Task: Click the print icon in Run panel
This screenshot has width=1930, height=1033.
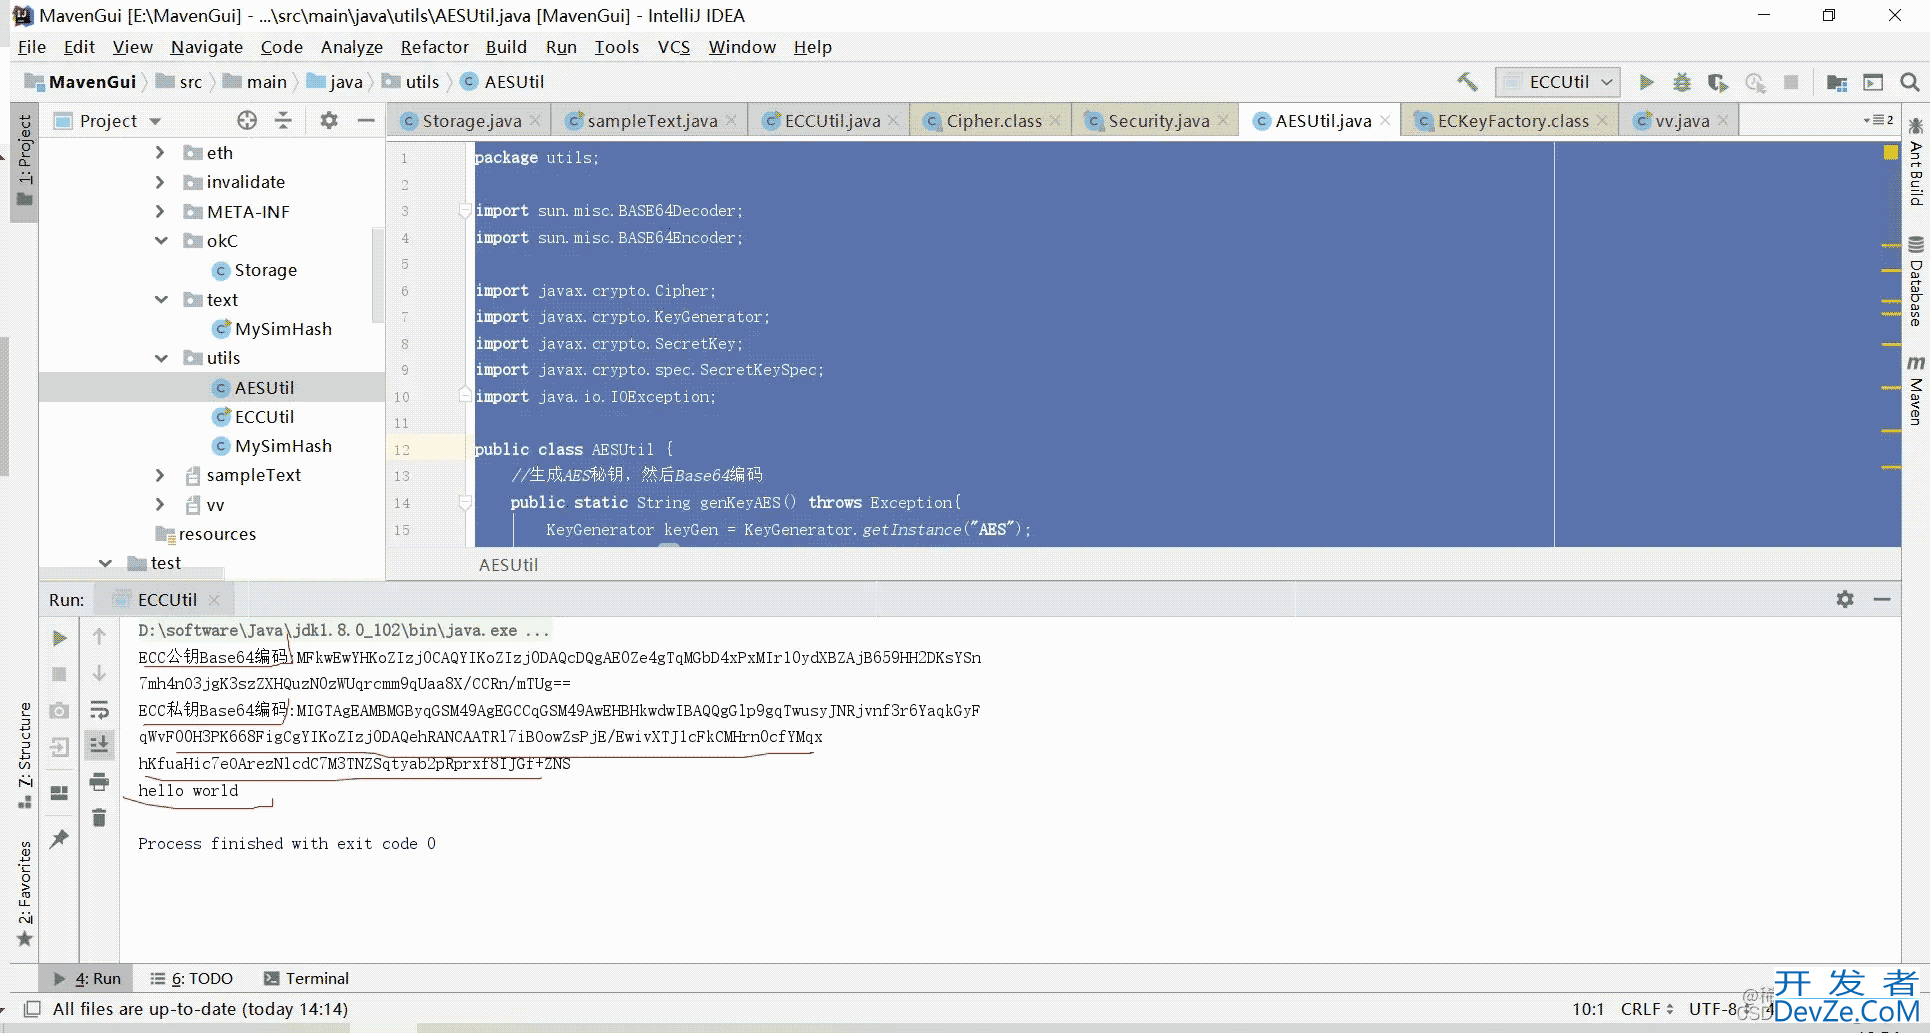Action: (x=99, y=781)
